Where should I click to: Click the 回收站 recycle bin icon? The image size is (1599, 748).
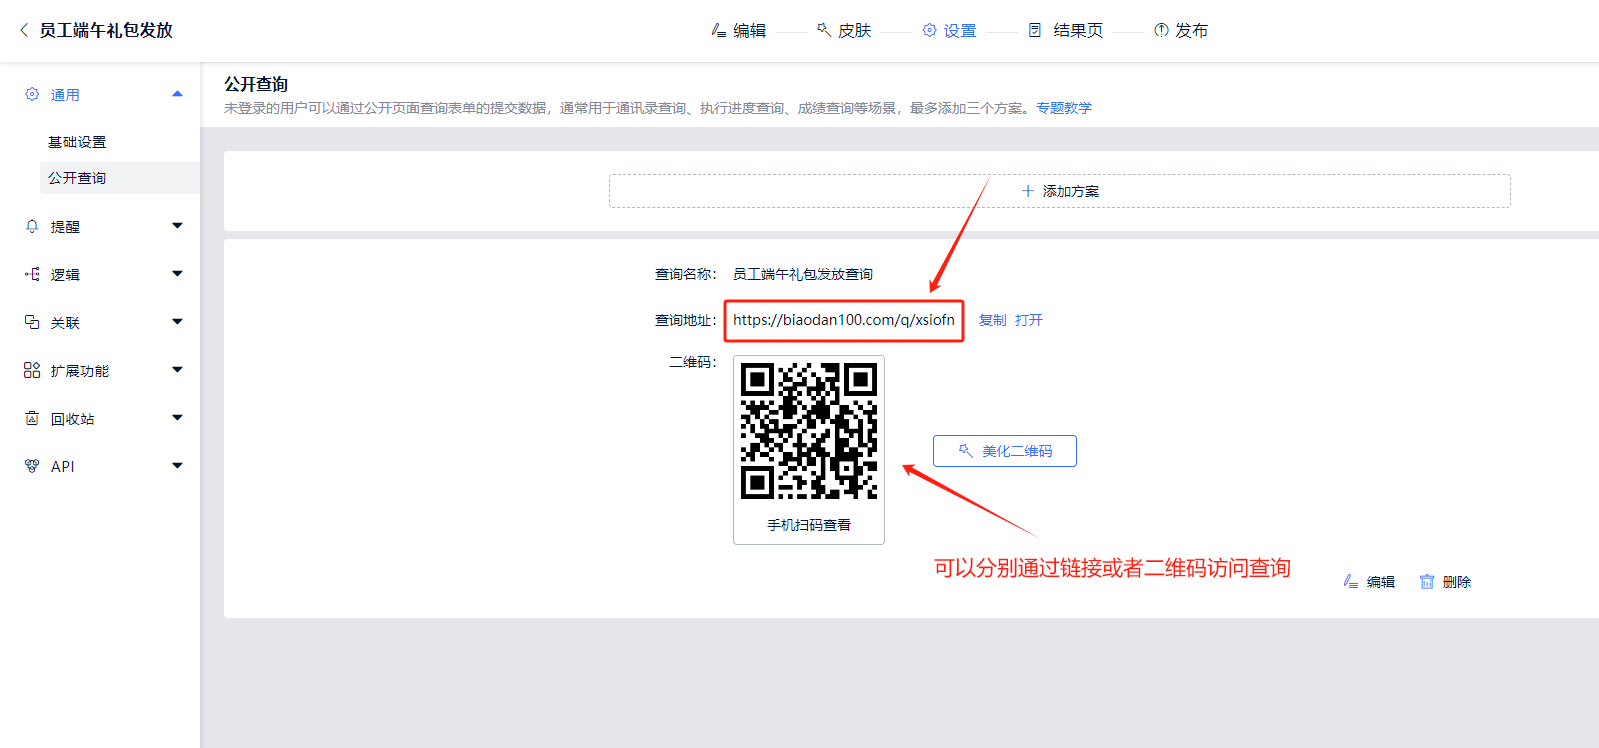point(32,418)
